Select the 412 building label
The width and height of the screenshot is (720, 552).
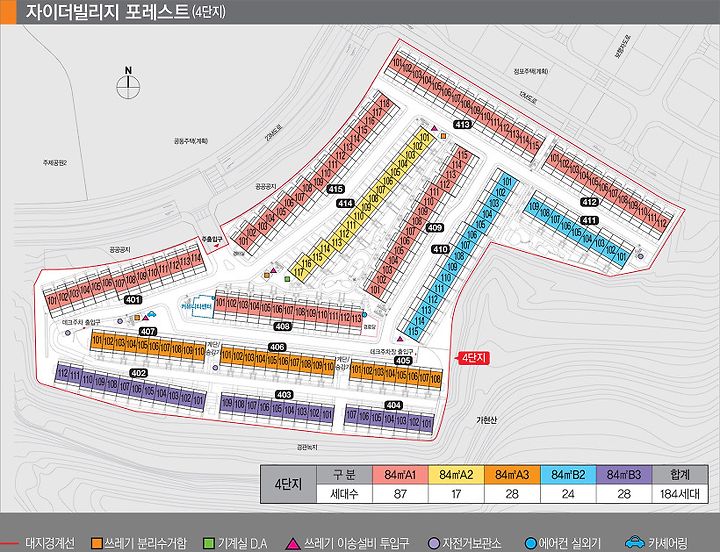tap(590, 202)
